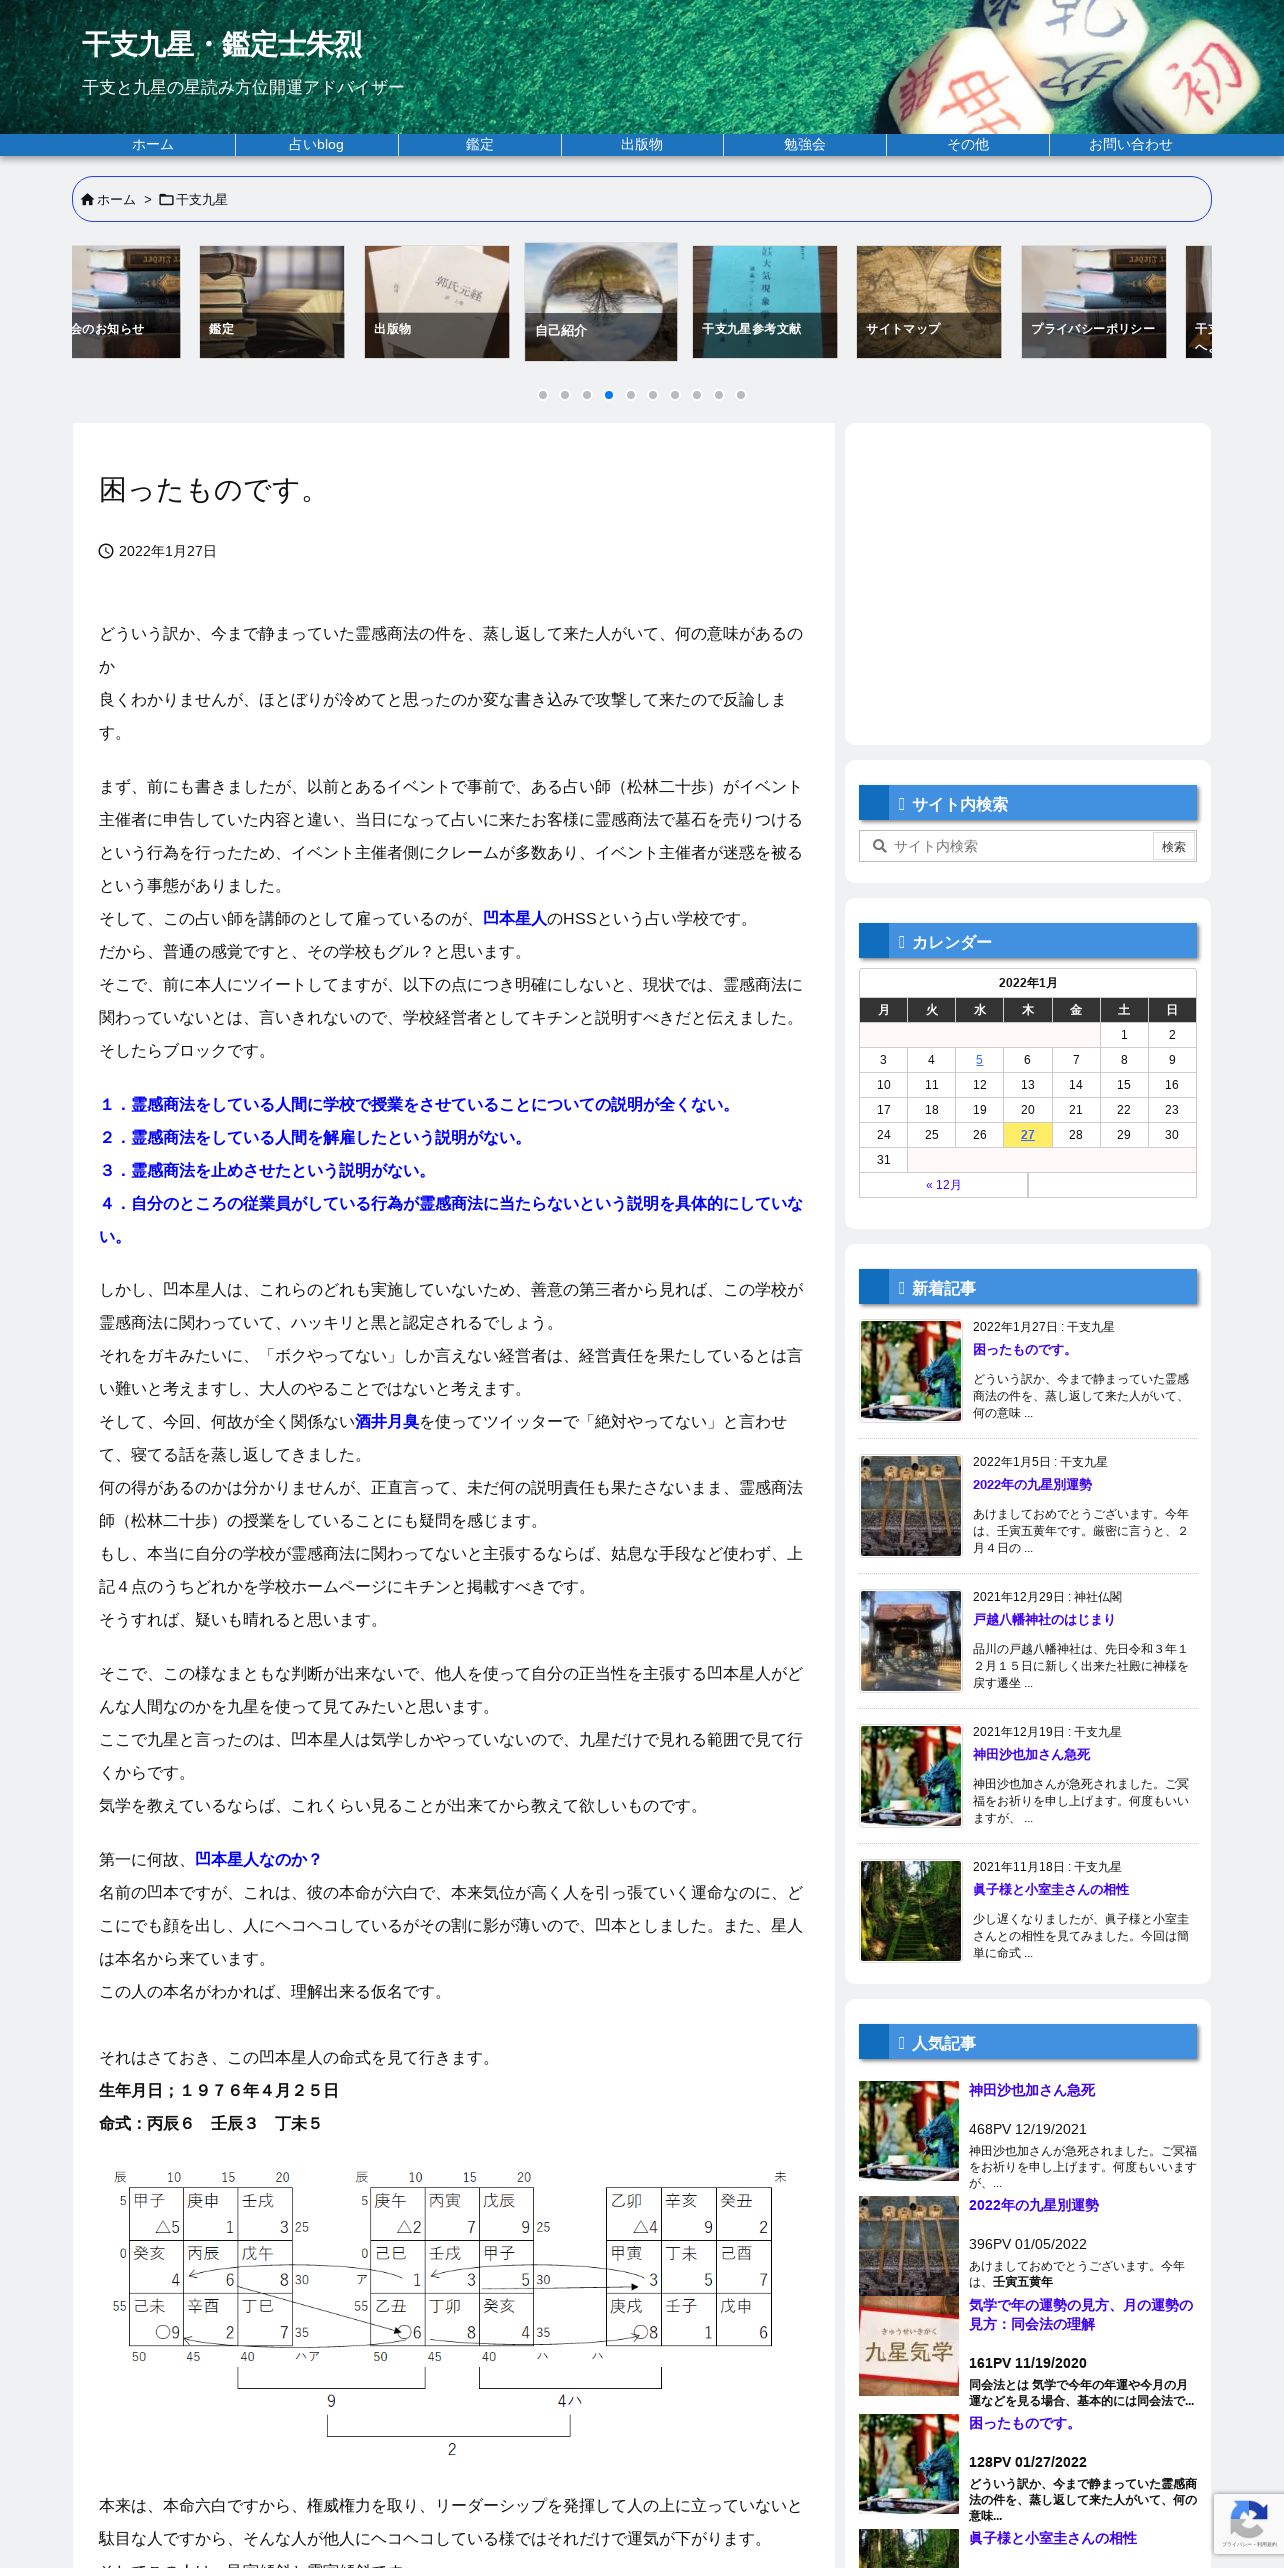Screen dimensions: 1284x2568
Task: Open recent post 困ったものです。
Action: (1023, 1350)
